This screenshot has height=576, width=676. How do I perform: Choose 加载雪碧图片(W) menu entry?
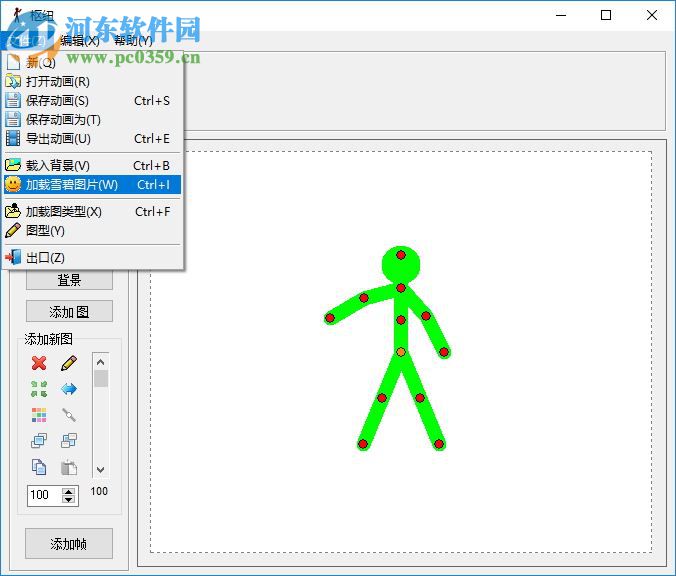pyautogui.click(x=92, y=185)
